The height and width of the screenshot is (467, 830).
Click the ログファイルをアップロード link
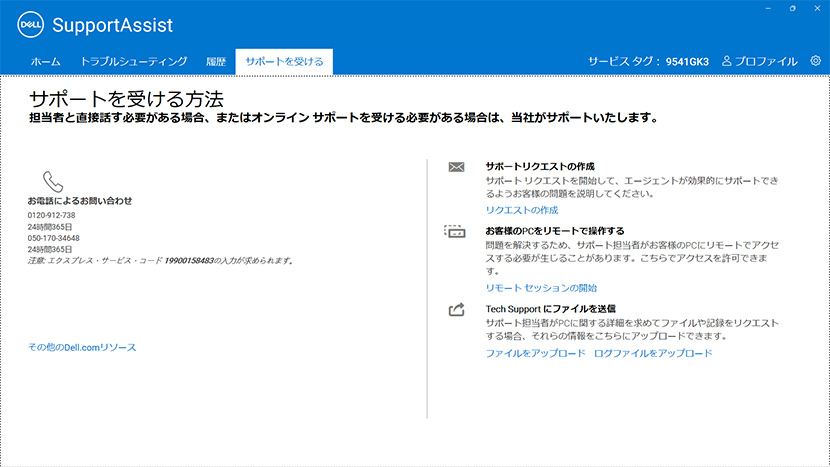pos(653,354)
